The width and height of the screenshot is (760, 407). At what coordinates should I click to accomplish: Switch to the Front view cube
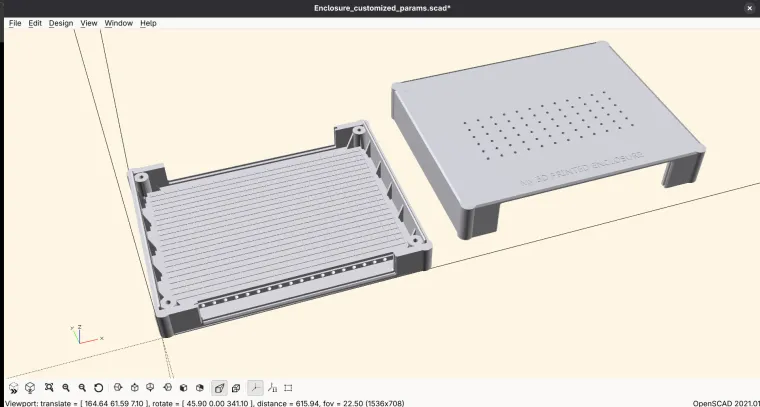(x=184, y=388)
